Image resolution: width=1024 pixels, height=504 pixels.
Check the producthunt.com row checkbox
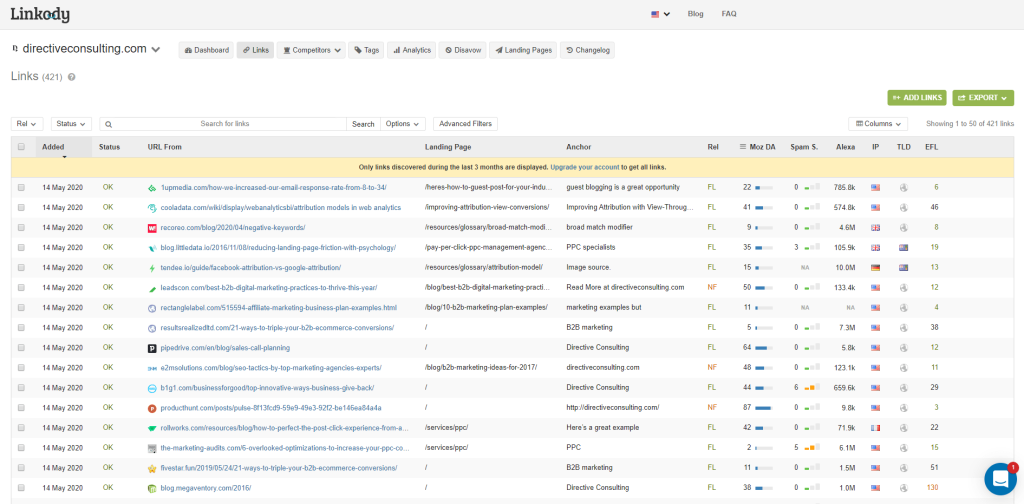(x=22, y=408)
